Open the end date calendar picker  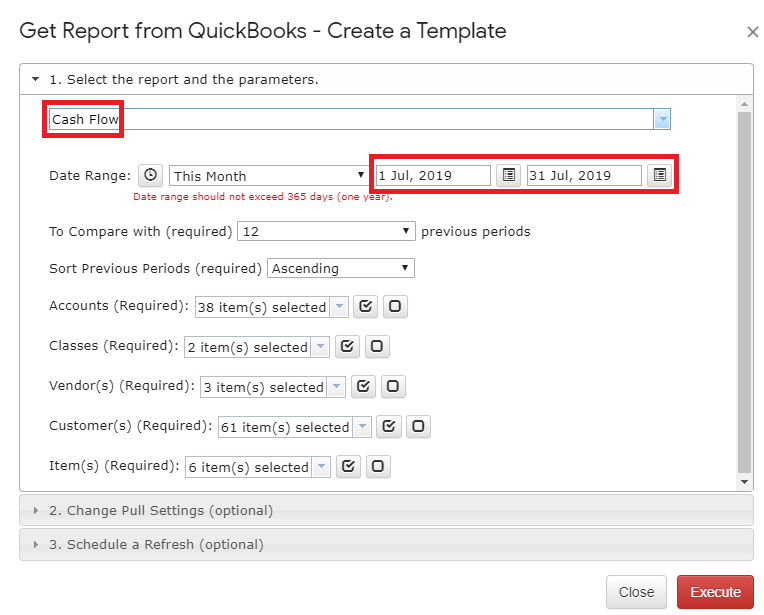click(x=659, y=175)
